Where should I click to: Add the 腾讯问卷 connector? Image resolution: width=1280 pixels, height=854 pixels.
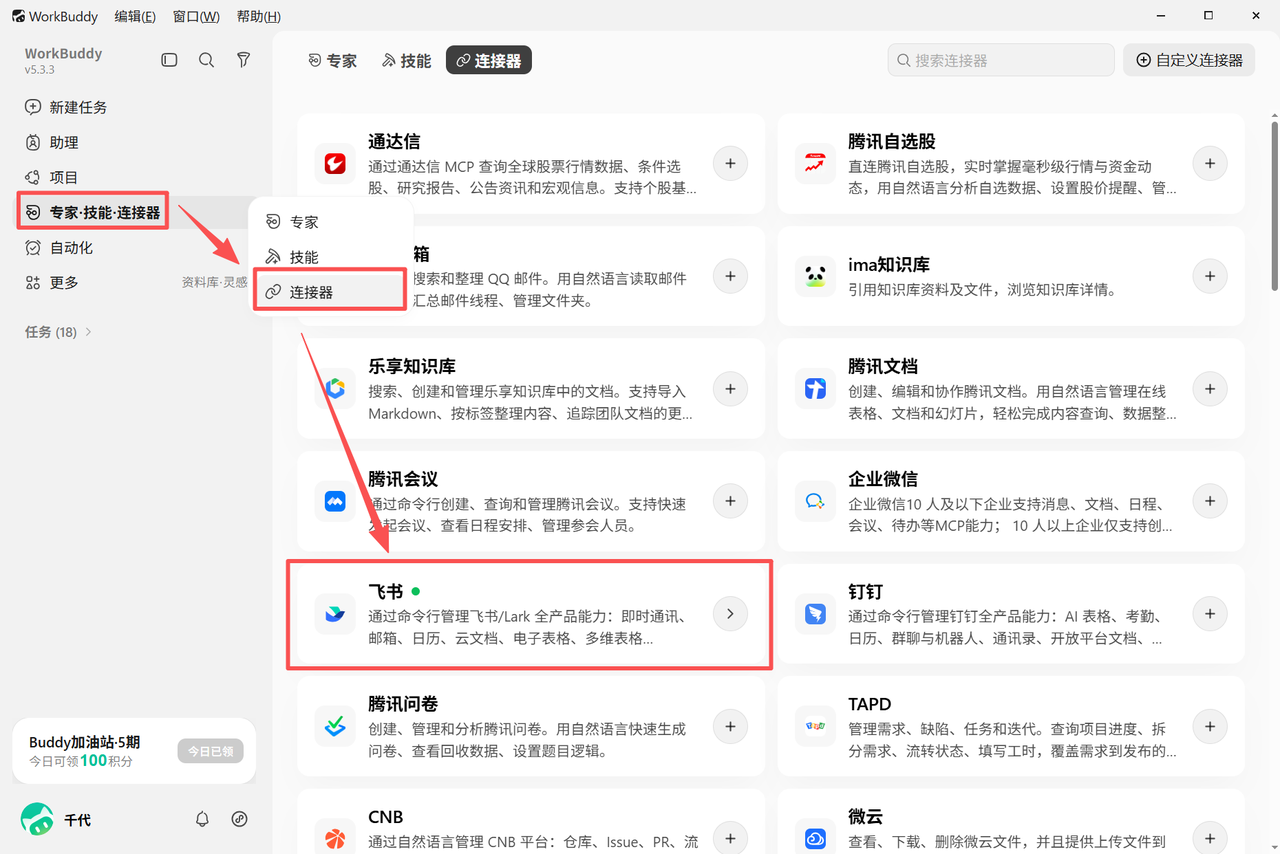(730, 726)
